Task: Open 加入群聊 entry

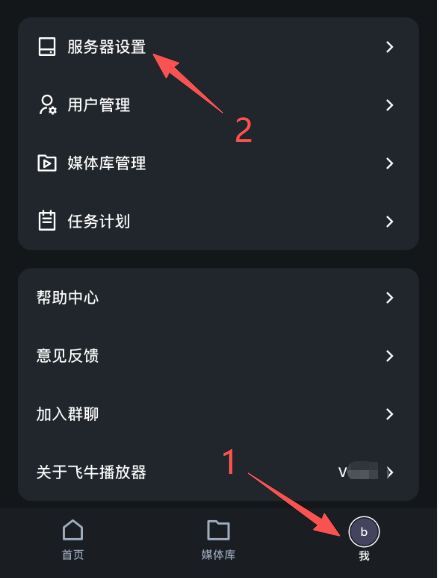Action: [219, 414]
